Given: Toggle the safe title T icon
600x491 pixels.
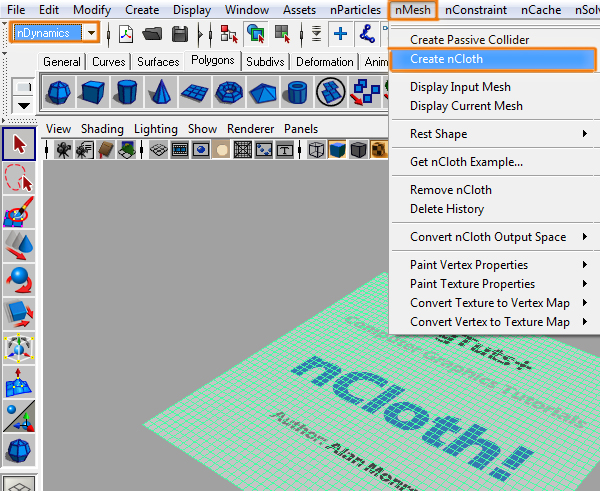Looking at the screenshot, I should pos(285,150).
